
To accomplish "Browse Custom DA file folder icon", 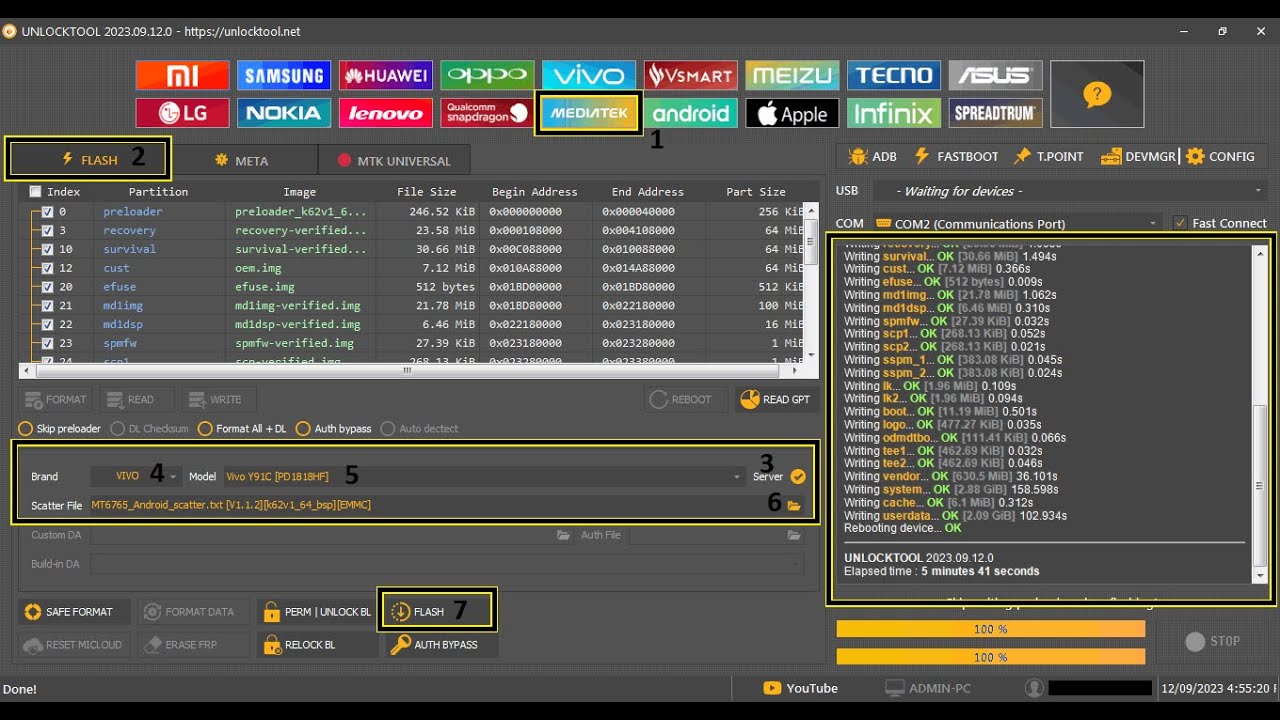I will [x=564, y=536].
